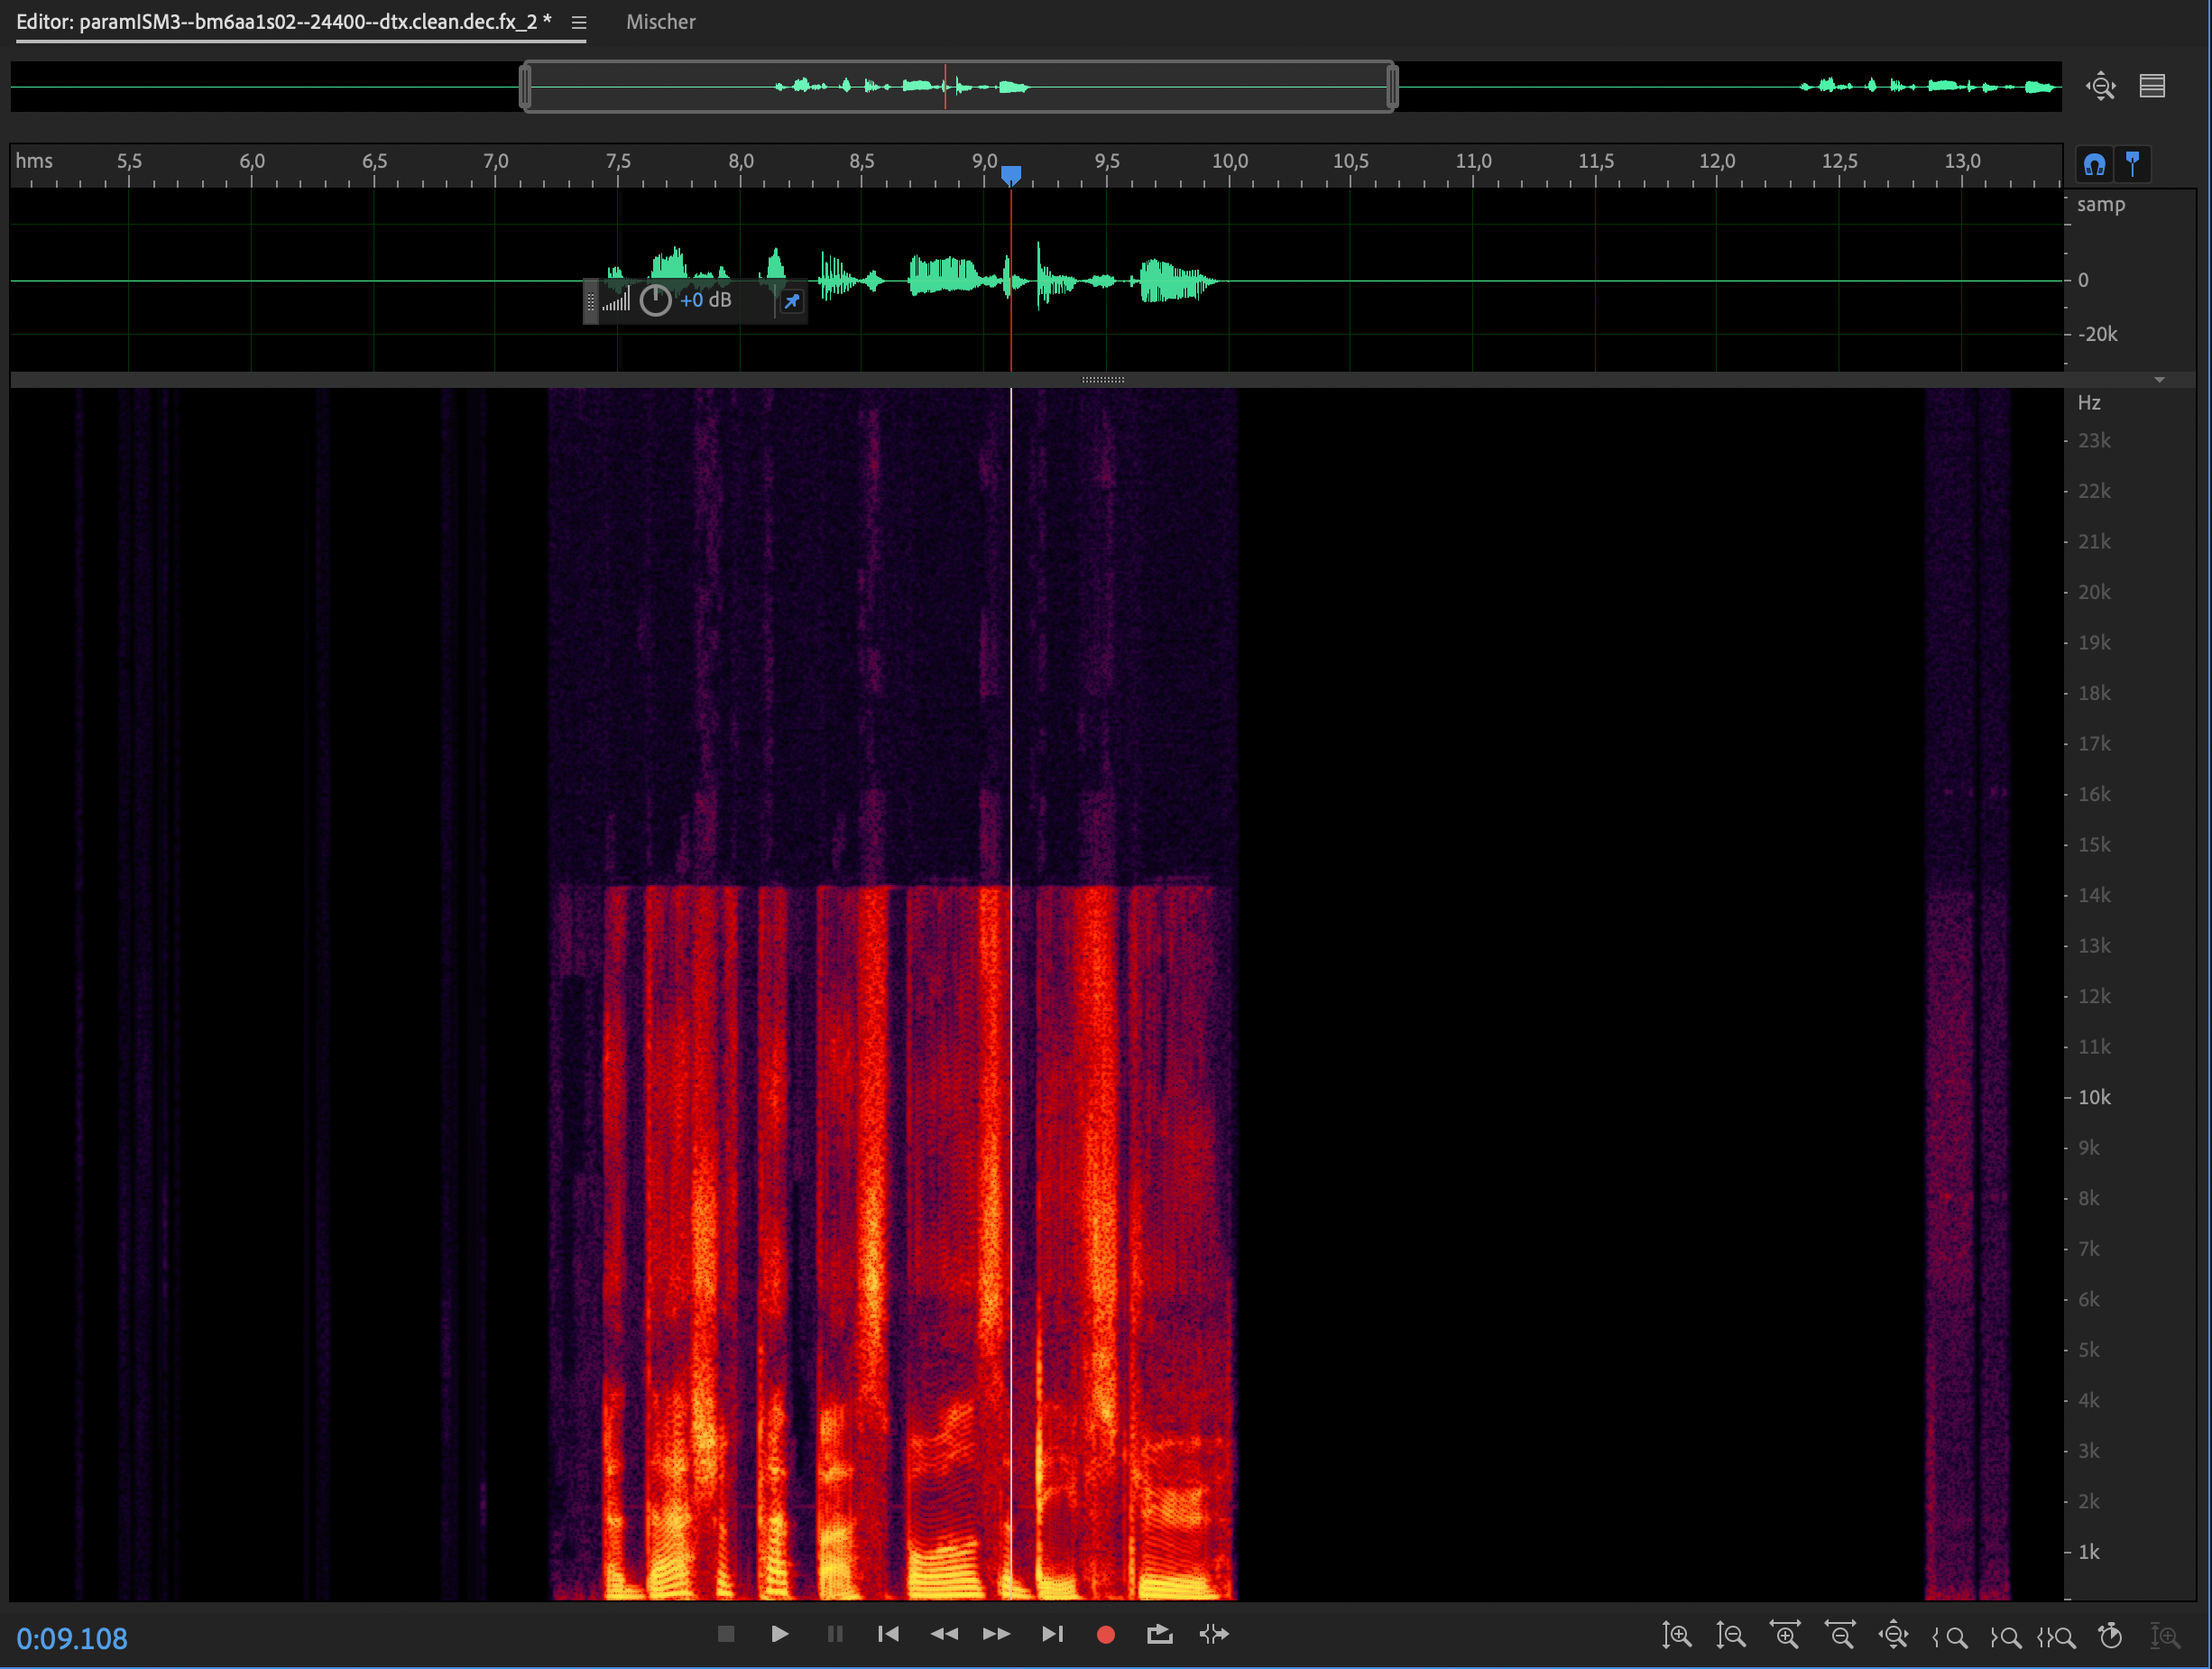Viewport: 2212px width, 1669px height.
Task: Click Zoom Out (Amplitude) icon
Action: point(1730,1635)
